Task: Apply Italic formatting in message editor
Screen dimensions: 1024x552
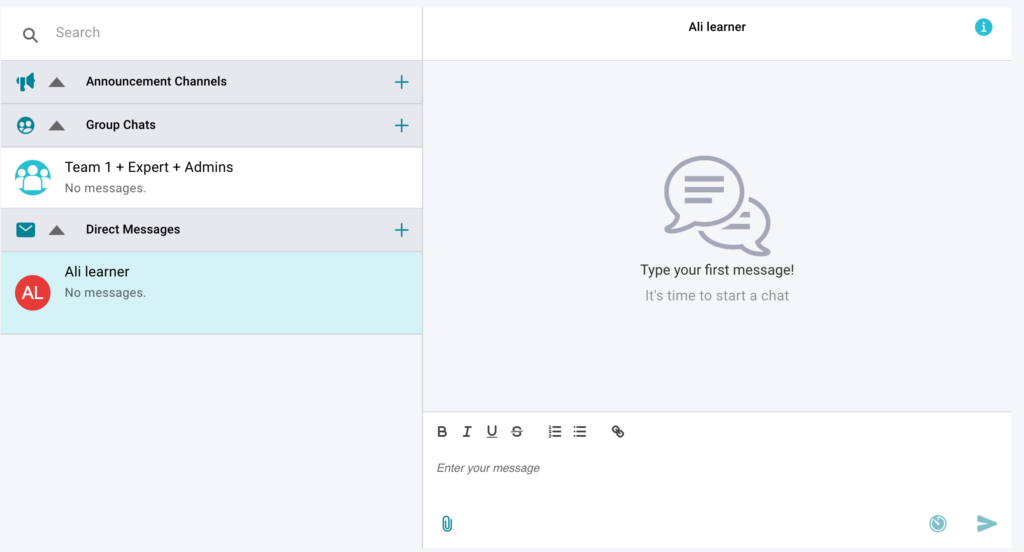Action: tap(467, 432)
